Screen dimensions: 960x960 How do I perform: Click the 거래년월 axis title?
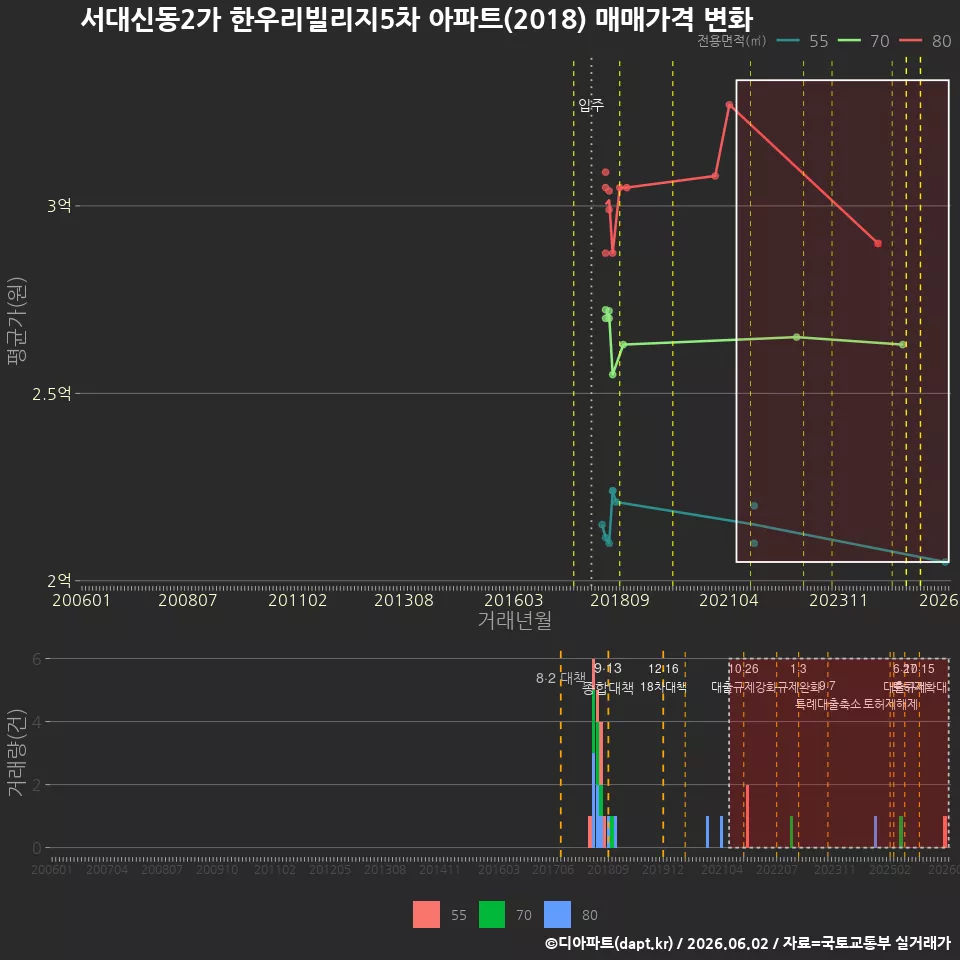(x=514, y=620)
